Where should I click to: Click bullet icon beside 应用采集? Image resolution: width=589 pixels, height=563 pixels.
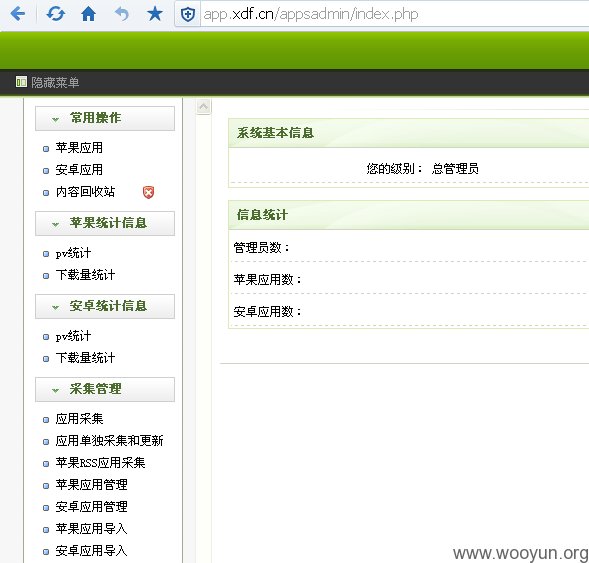[x=46, y=420]
